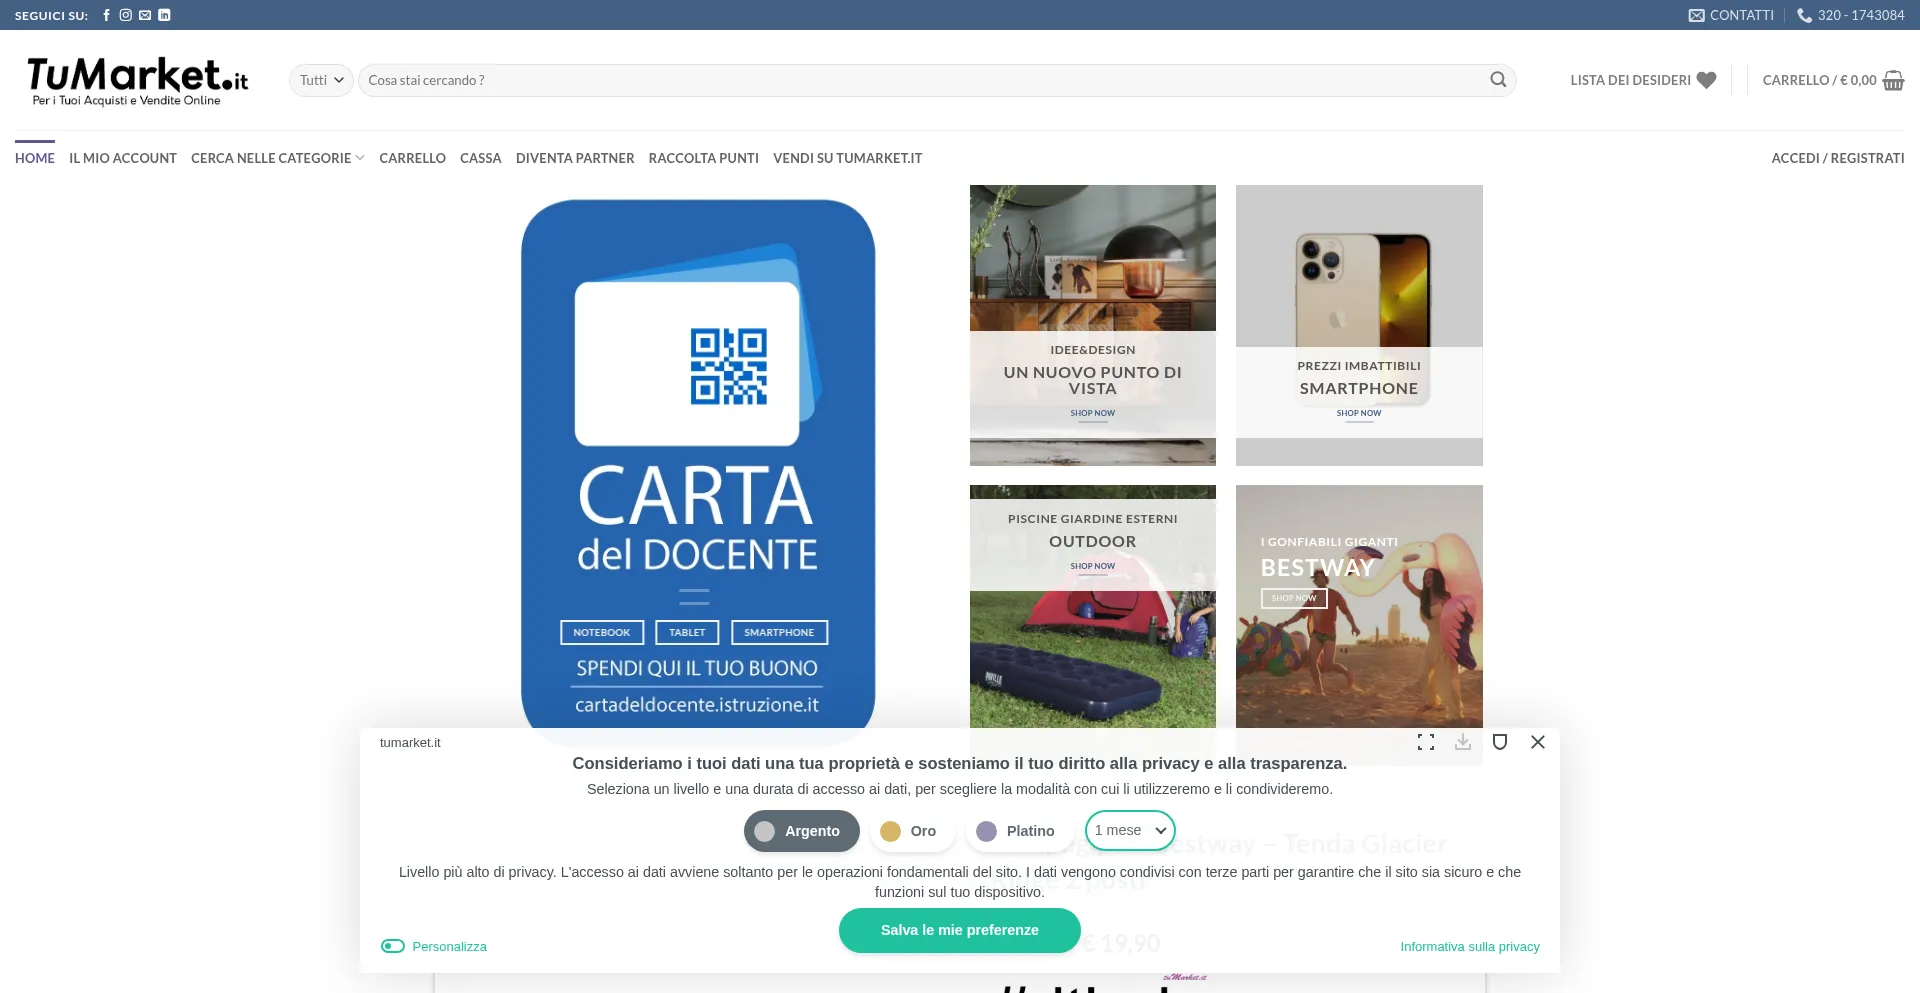Click cartadeldocente.istruzione.it text

pos(697,705)
